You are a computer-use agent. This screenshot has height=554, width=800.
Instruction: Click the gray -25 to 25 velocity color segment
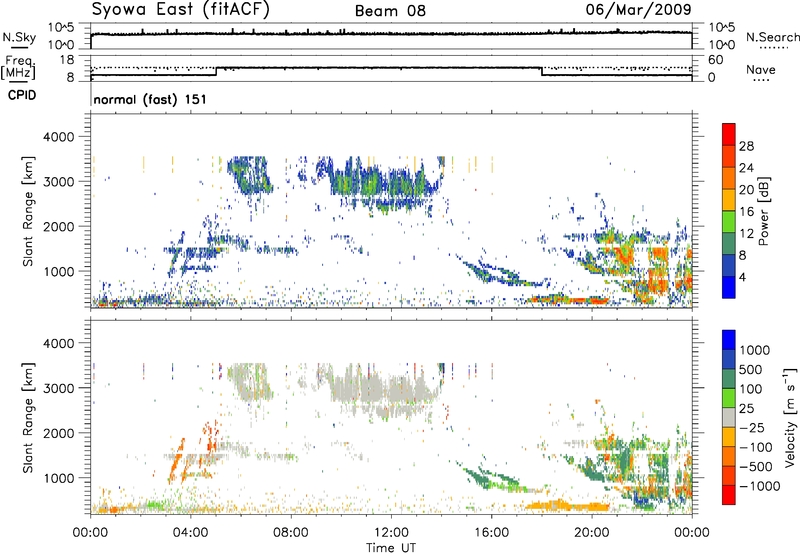(729, 418)
